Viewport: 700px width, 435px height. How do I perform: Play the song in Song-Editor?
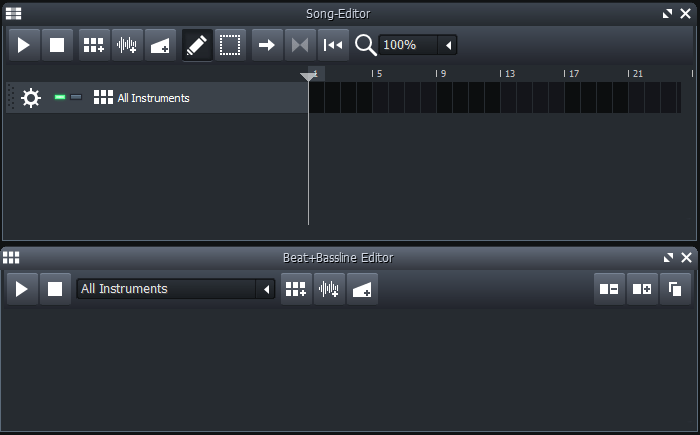click(24, 45)
